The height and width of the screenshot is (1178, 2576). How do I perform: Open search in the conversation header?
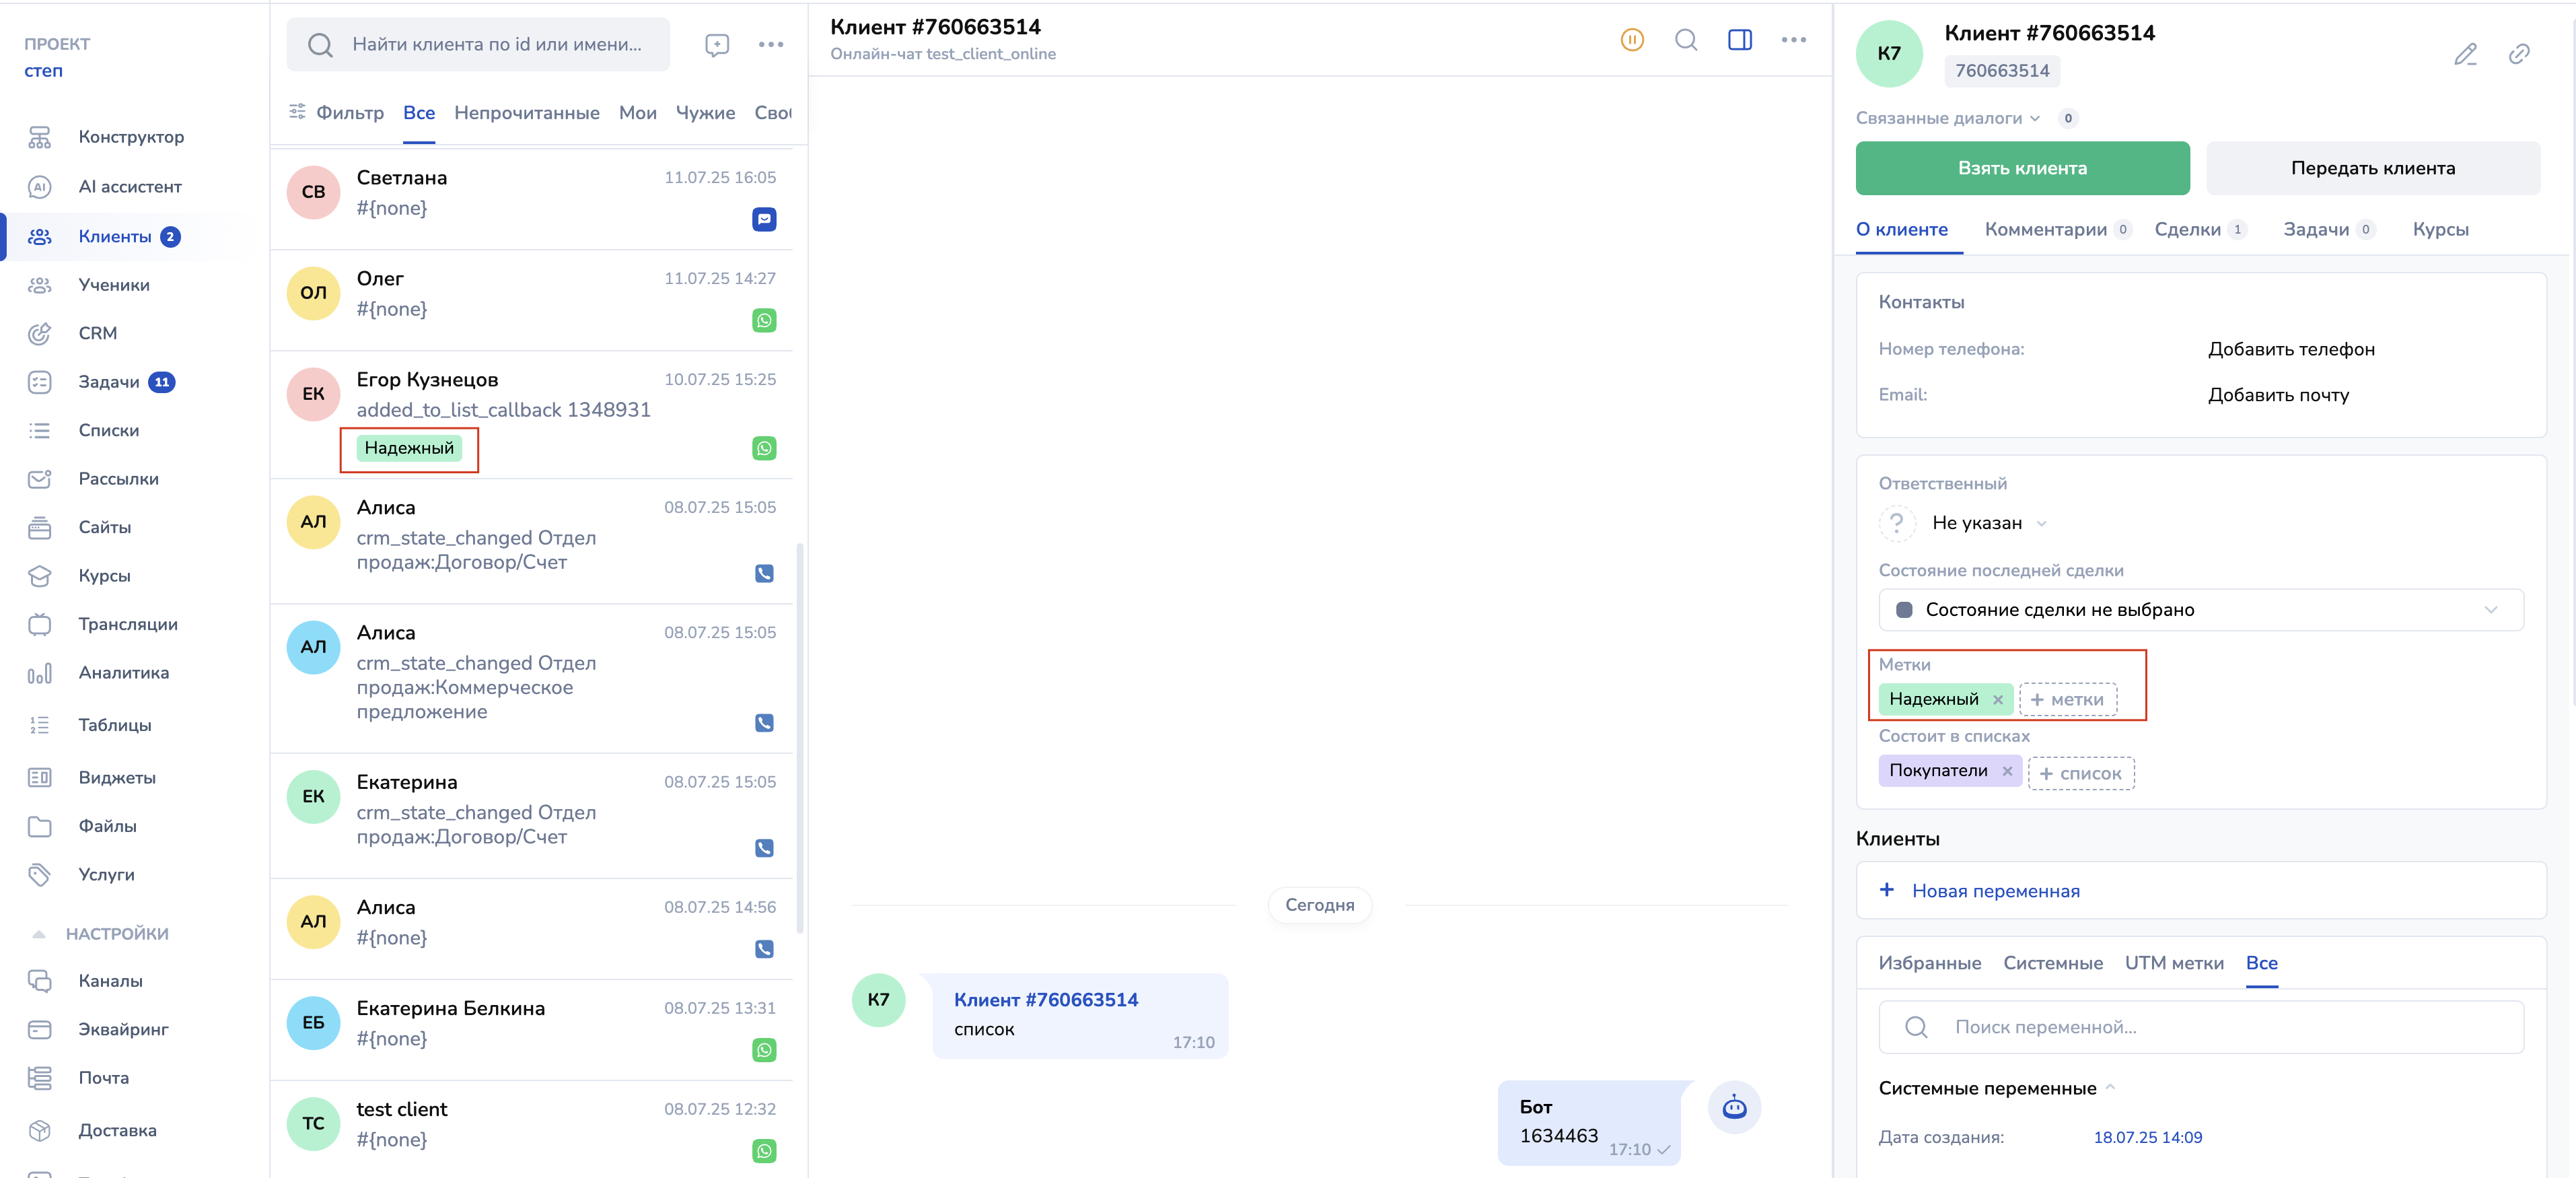(x=1686, y=40)
